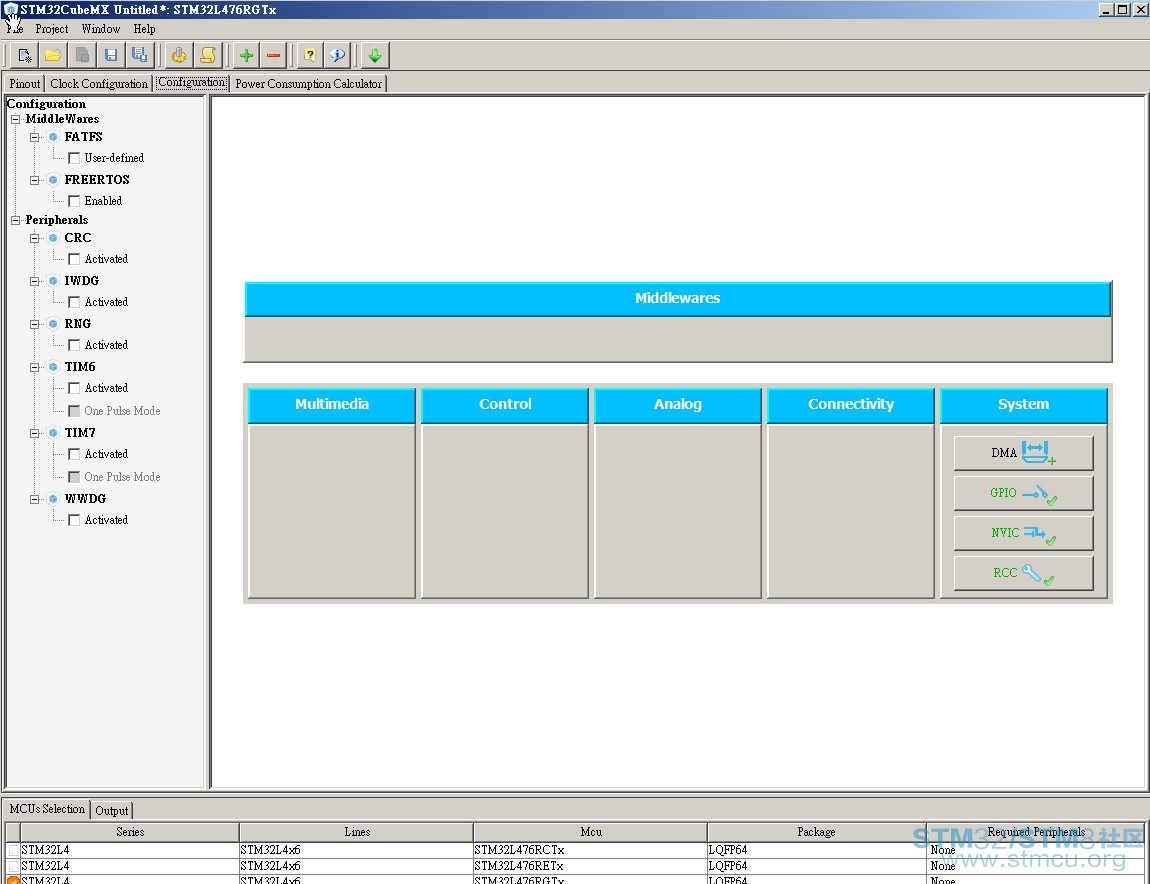
Task: Sort table by Series column header
Action: pyautogui.click(x=130, y=832)
